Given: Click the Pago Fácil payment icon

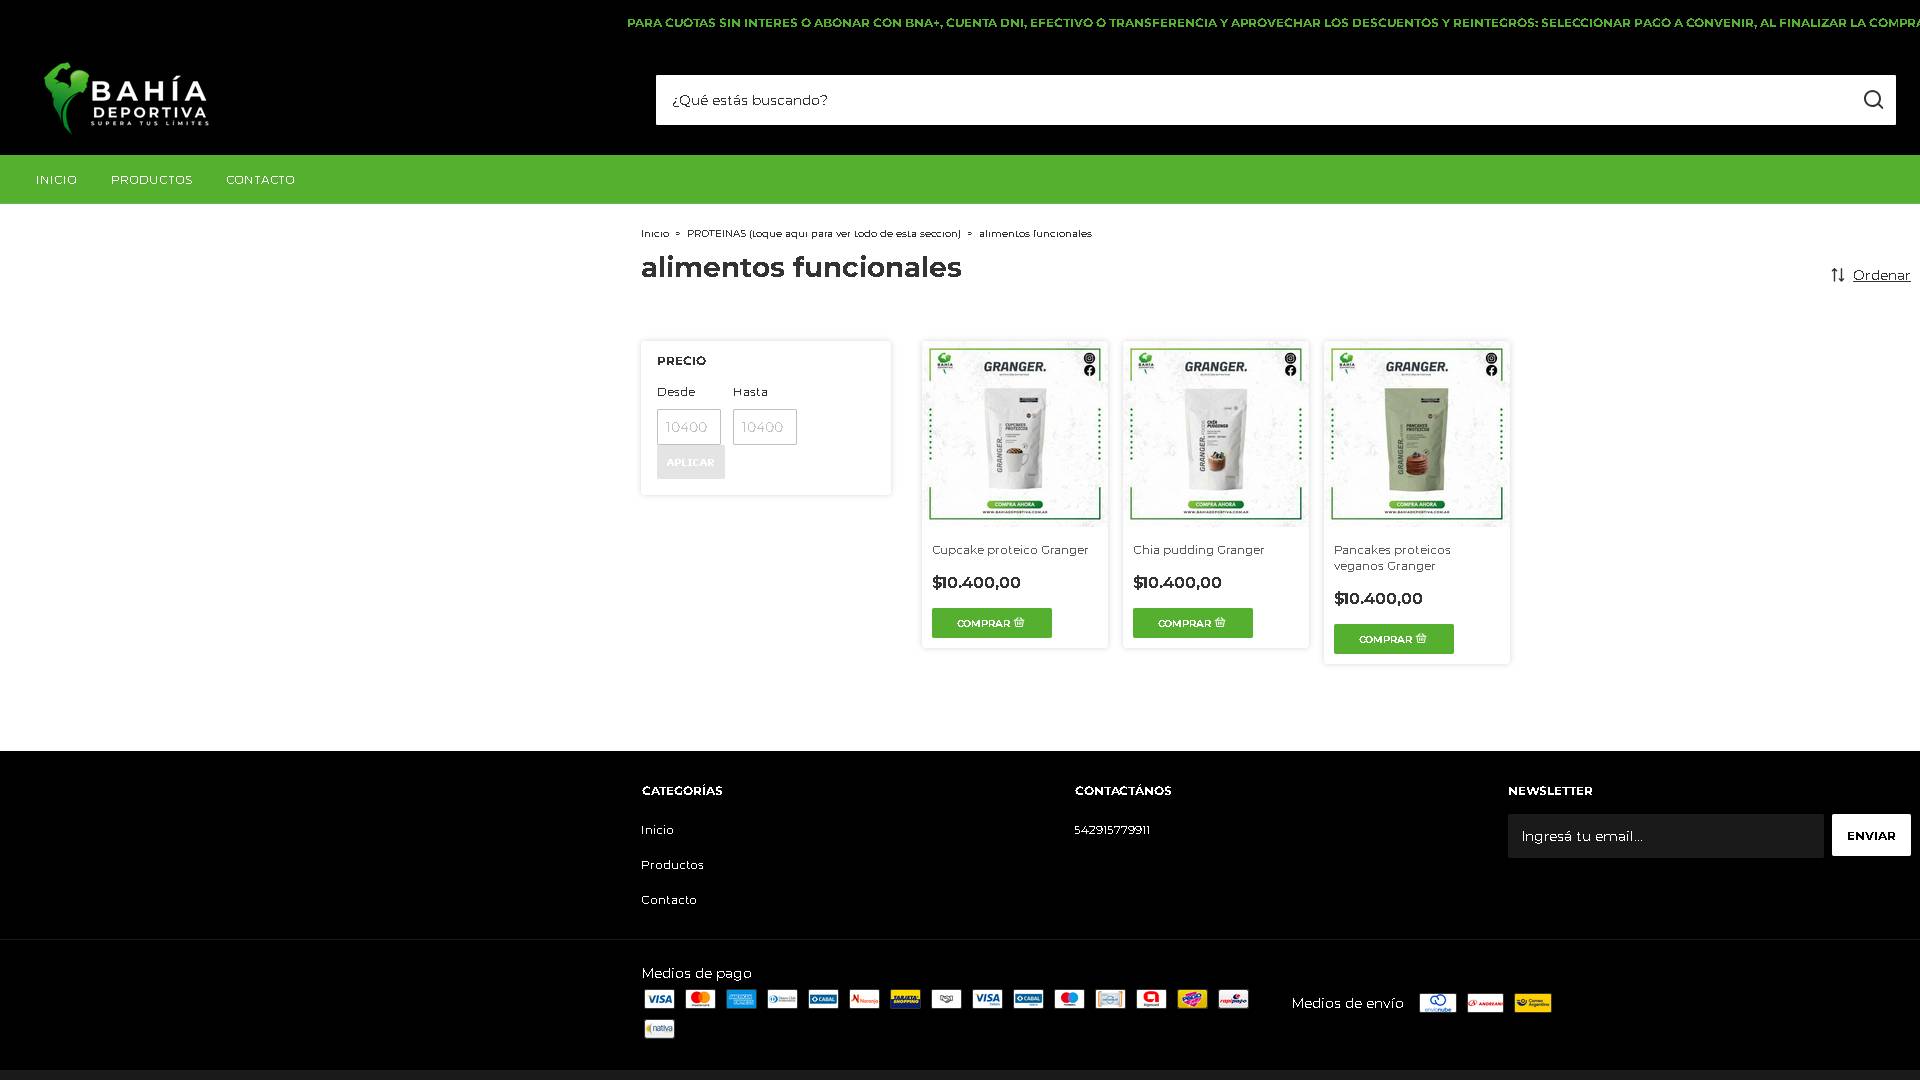Looking at the screenshot, I should click(1192, 999).
